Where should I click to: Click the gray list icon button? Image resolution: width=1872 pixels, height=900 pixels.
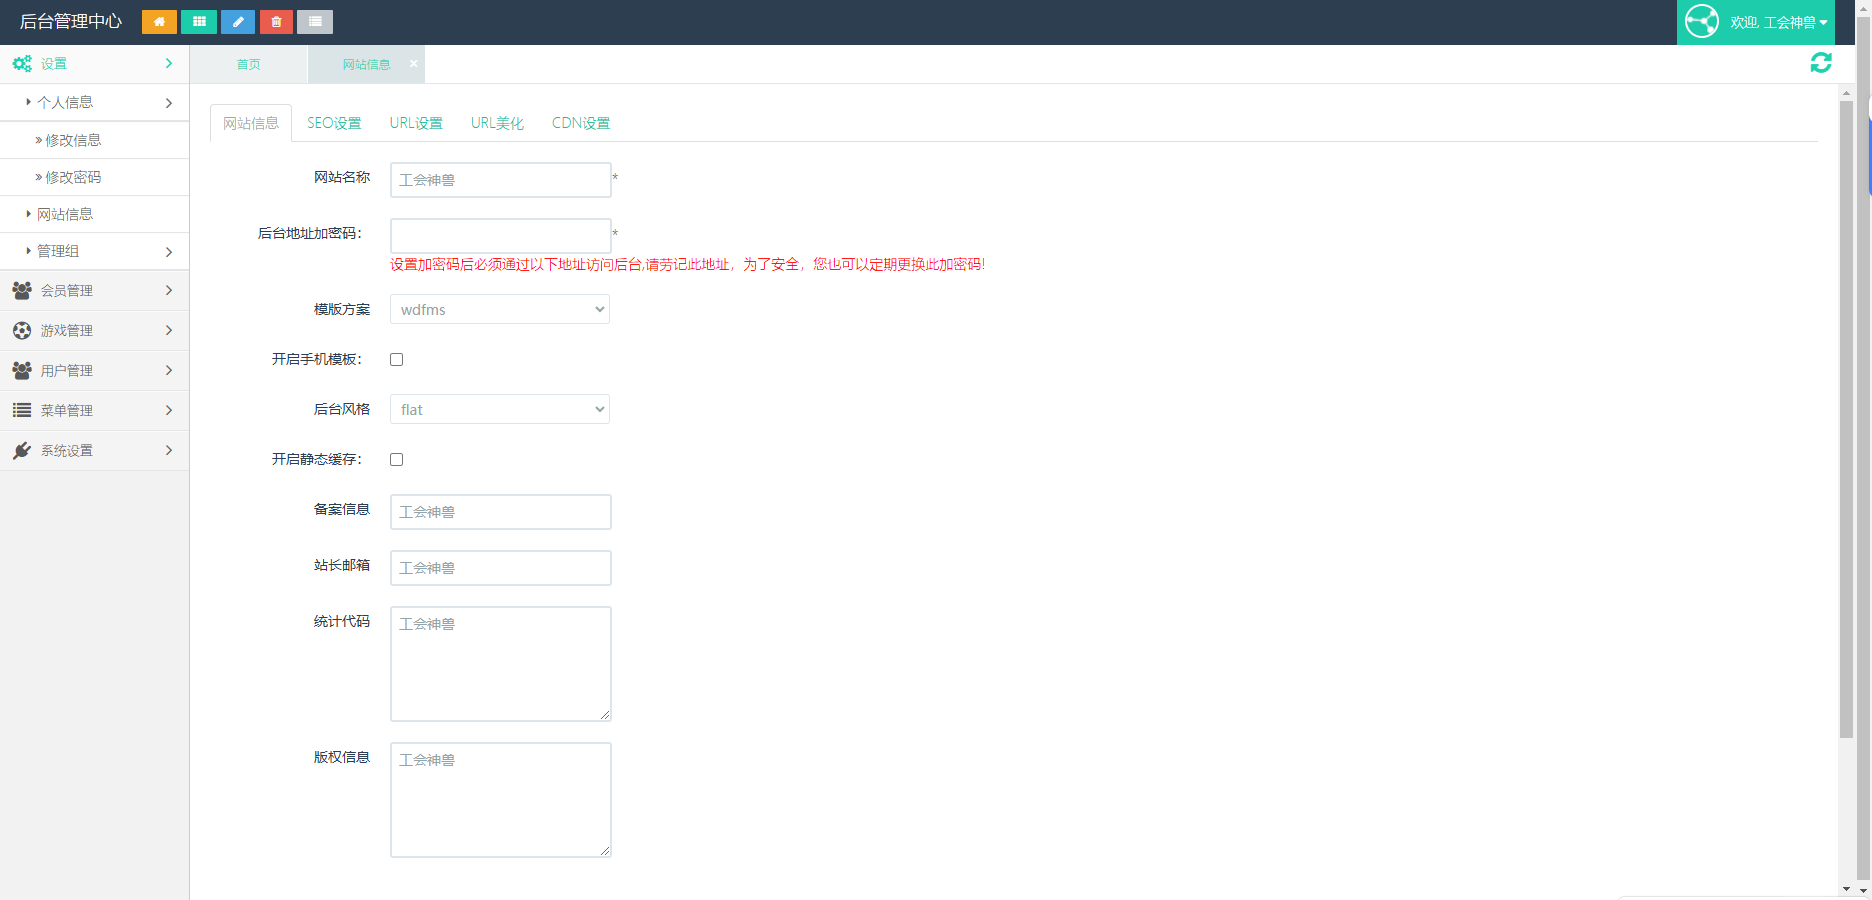tap(315, 21)
